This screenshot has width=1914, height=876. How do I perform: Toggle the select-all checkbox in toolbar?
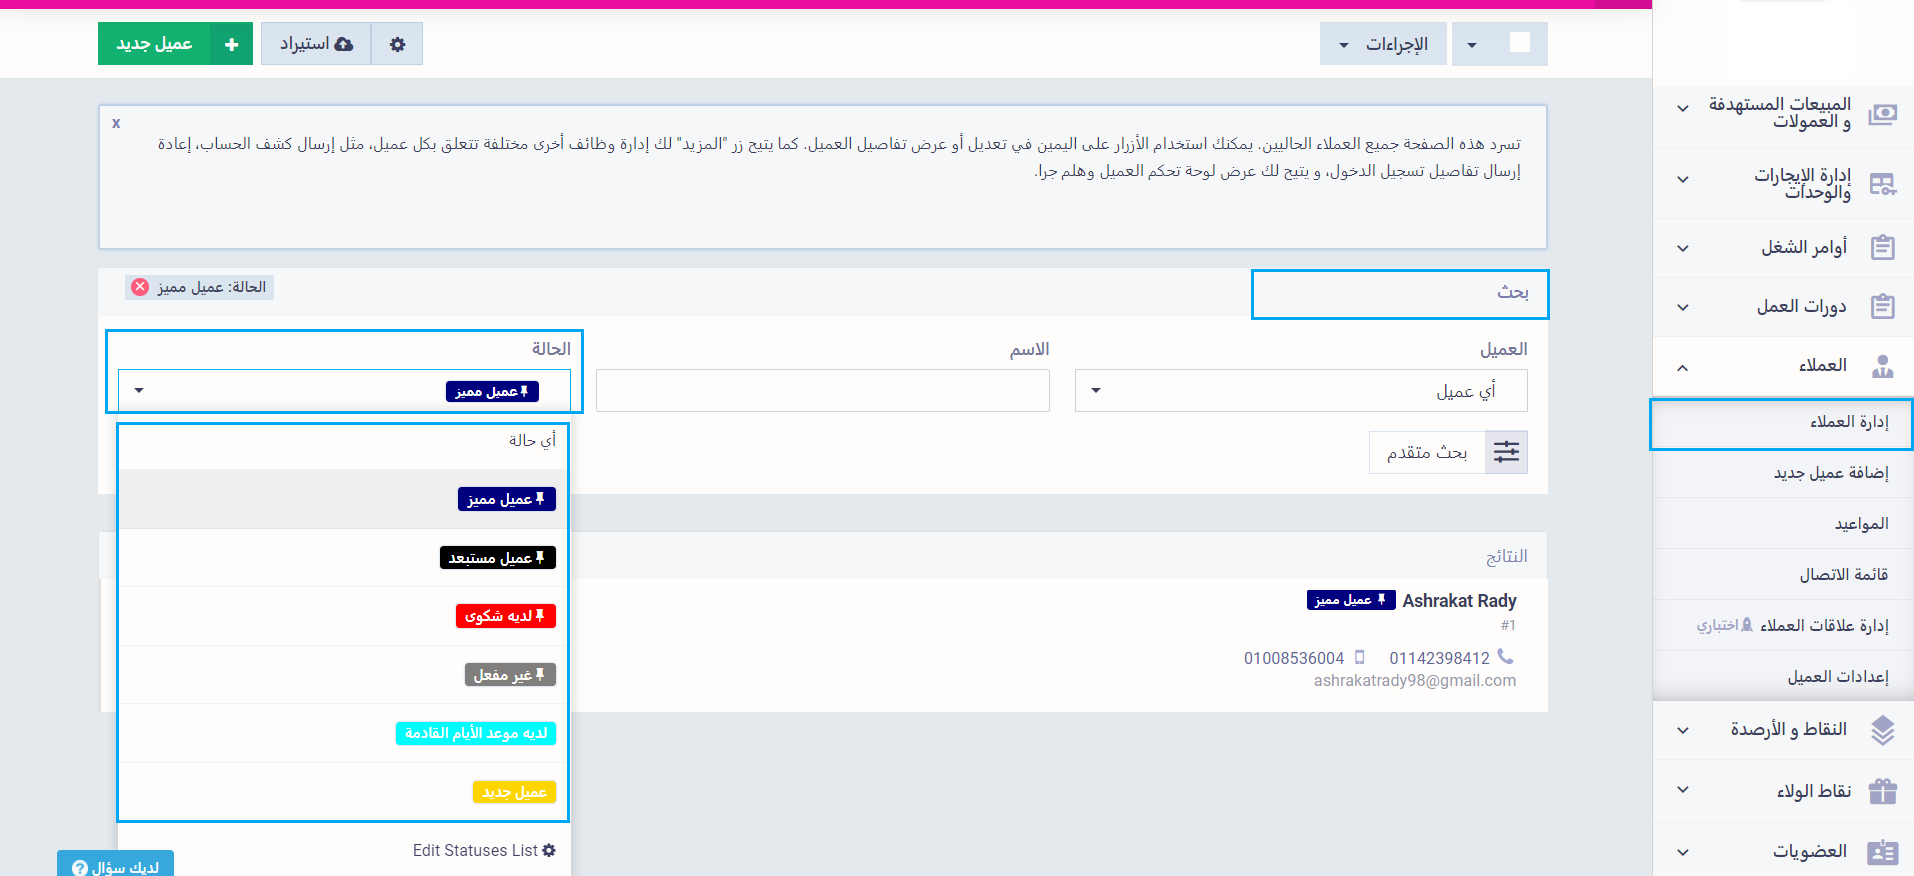1519,43
